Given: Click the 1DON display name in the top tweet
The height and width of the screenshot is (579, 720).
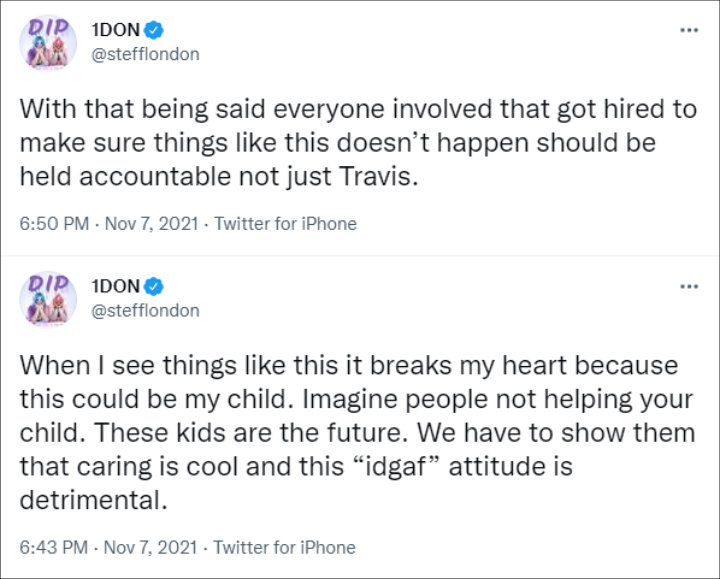Looking at the screenshot, I should [116, 30].
